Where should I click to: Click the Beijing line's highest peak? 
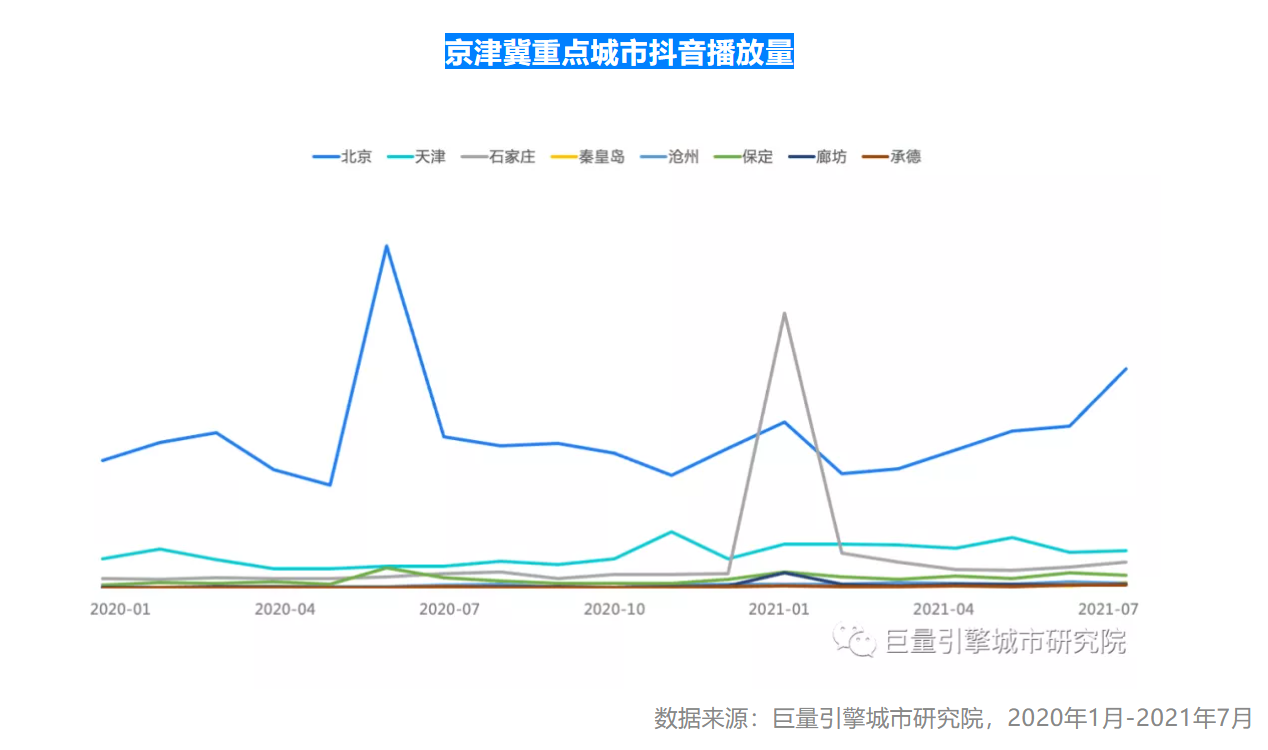tap(386, 246)
